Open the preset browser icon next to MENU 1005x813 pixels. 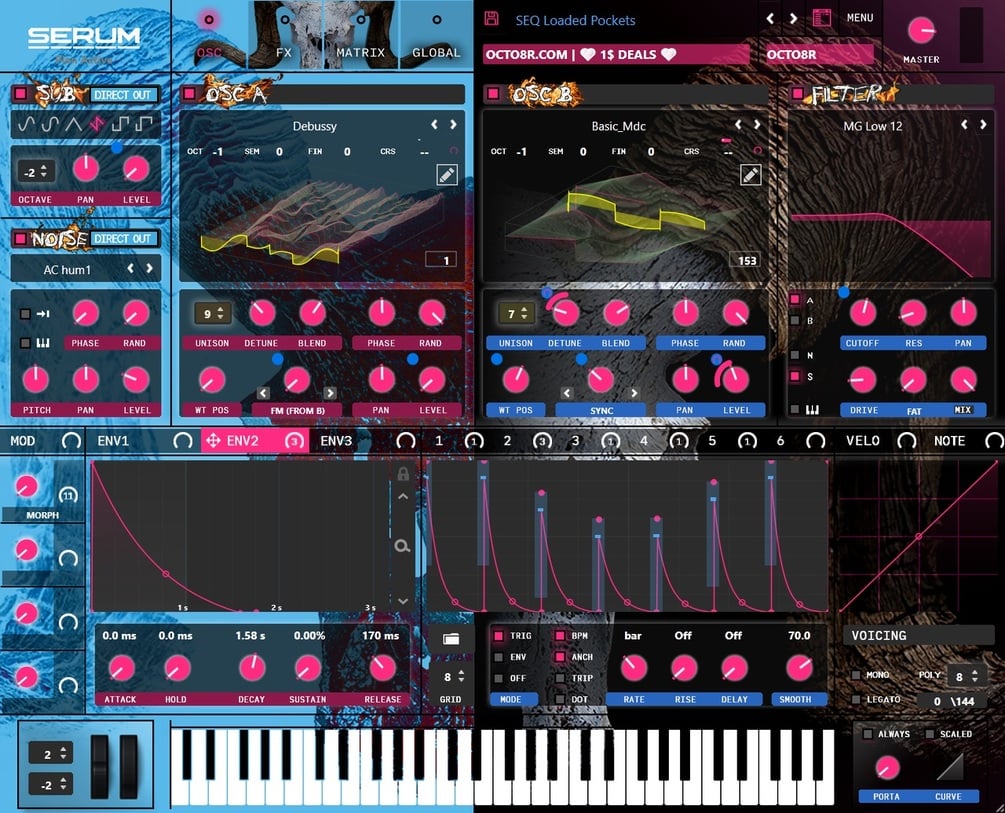click(x=822, y=18)
